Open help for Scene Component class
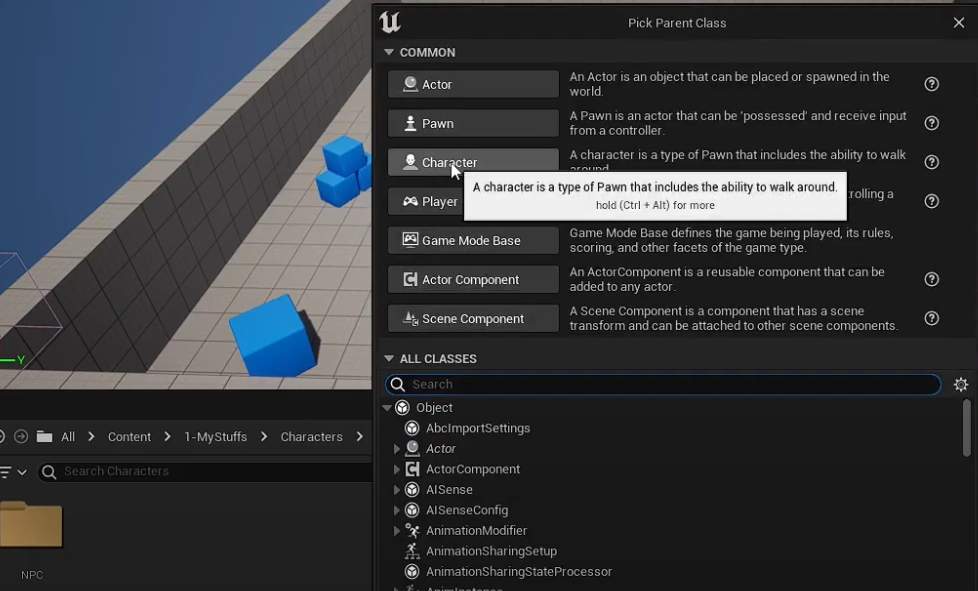The height and width of the screenshot is (591, 978). 931,319
